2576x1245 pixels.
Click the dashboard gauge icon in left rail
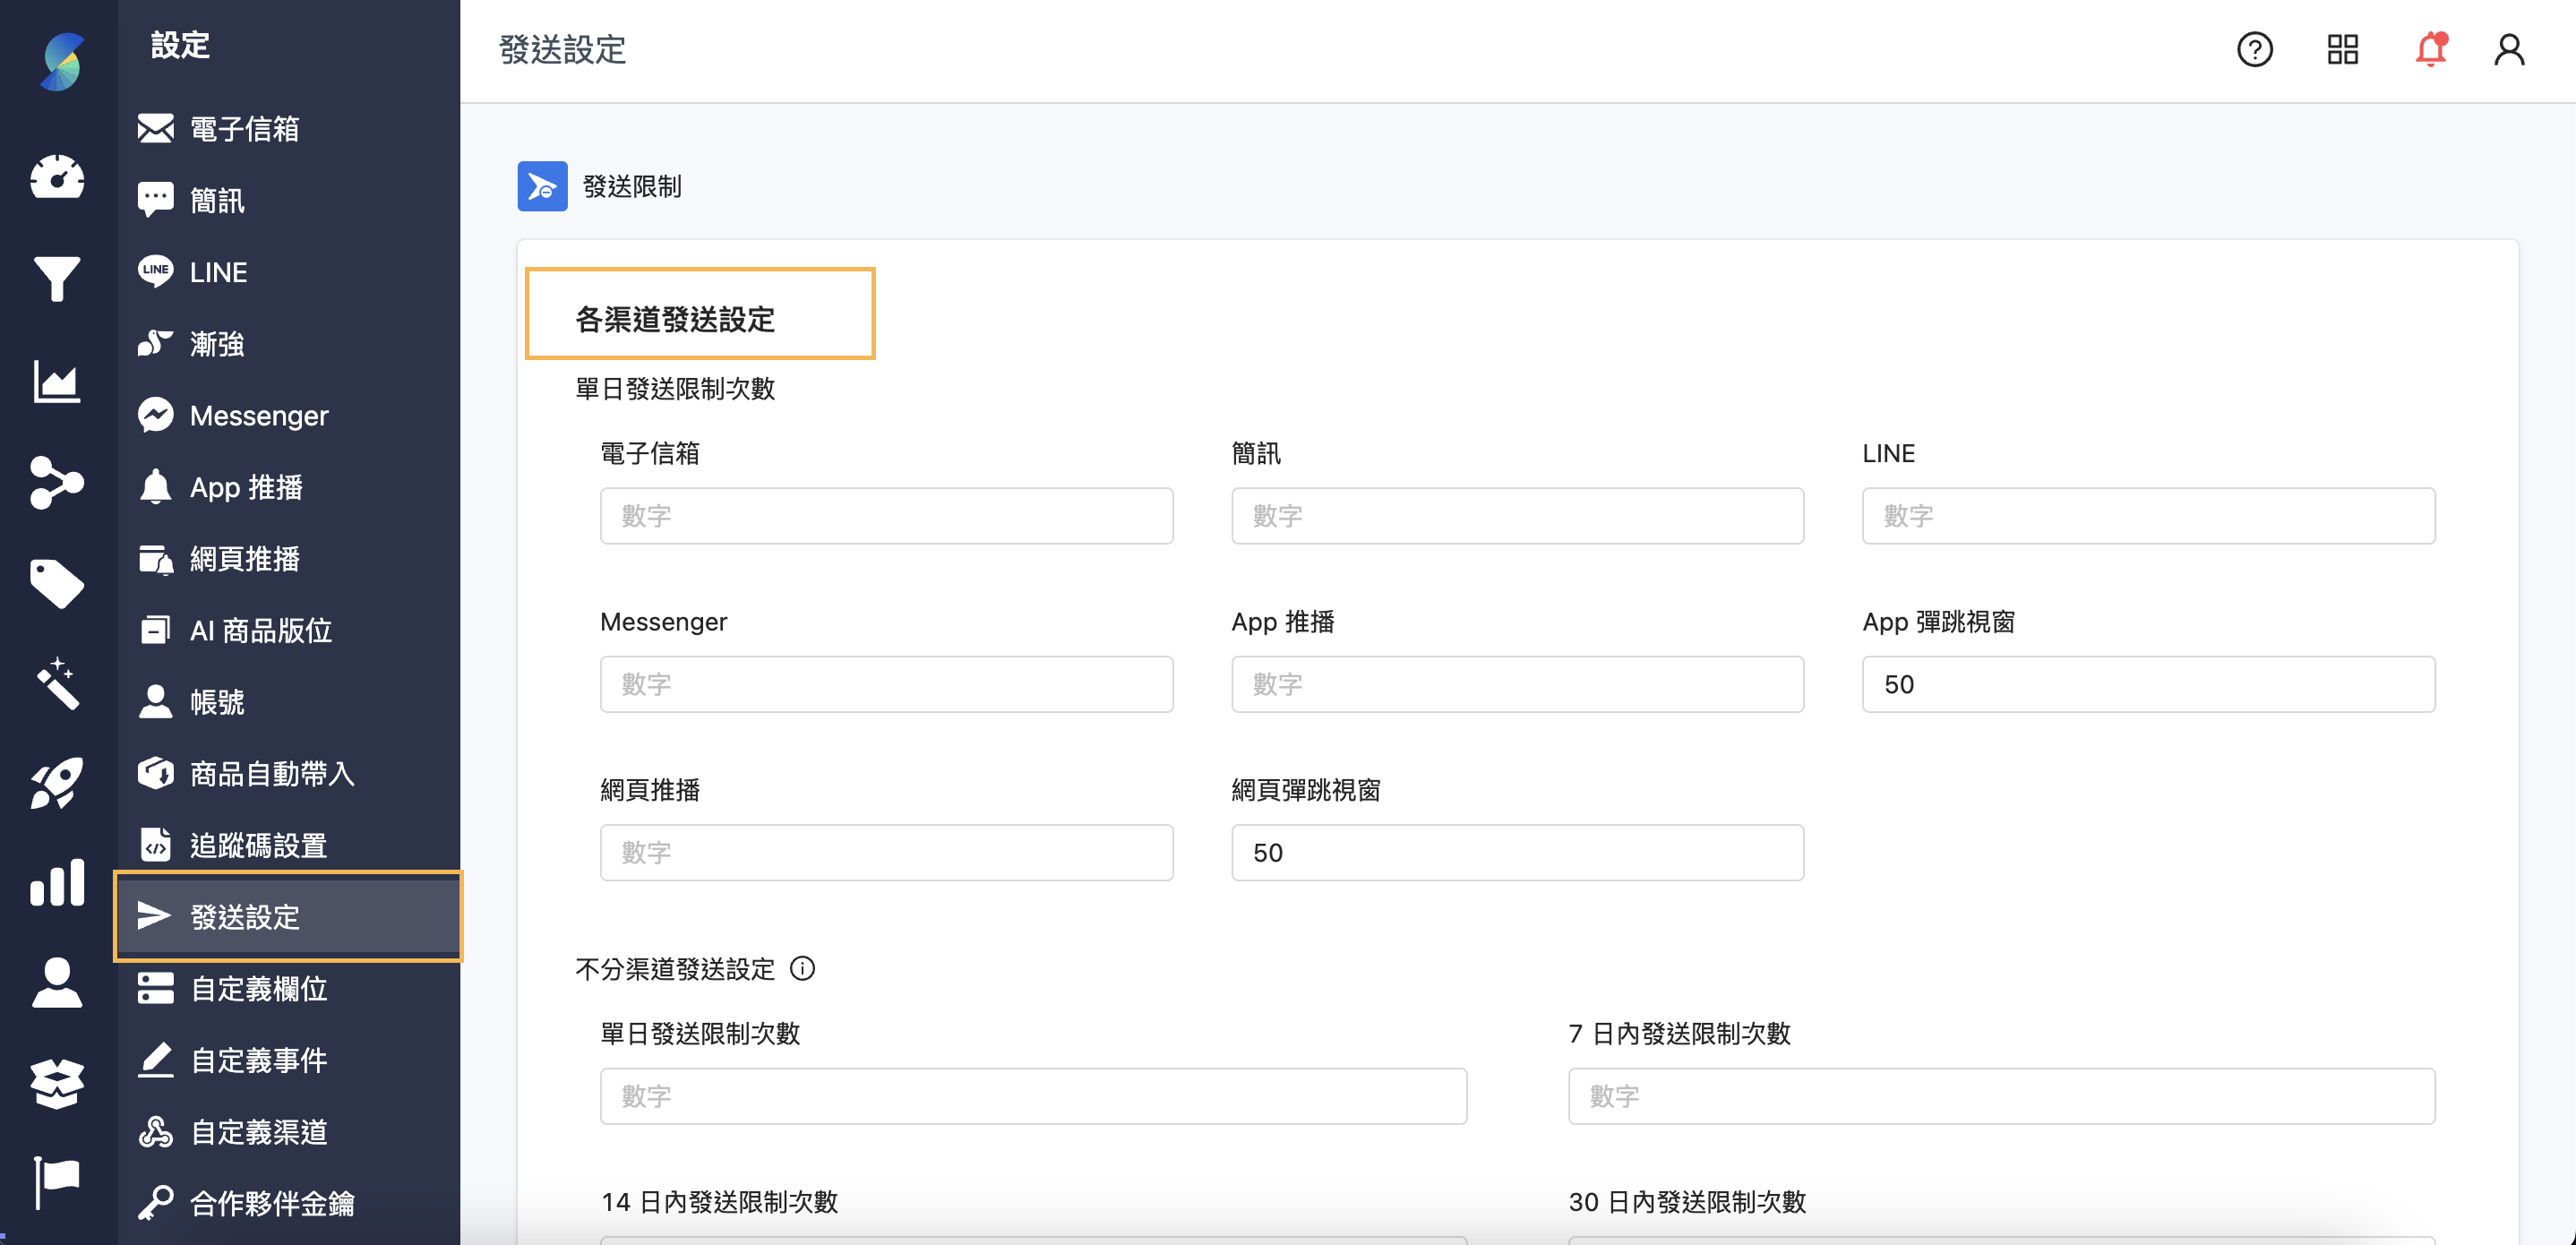click(57, 177)
